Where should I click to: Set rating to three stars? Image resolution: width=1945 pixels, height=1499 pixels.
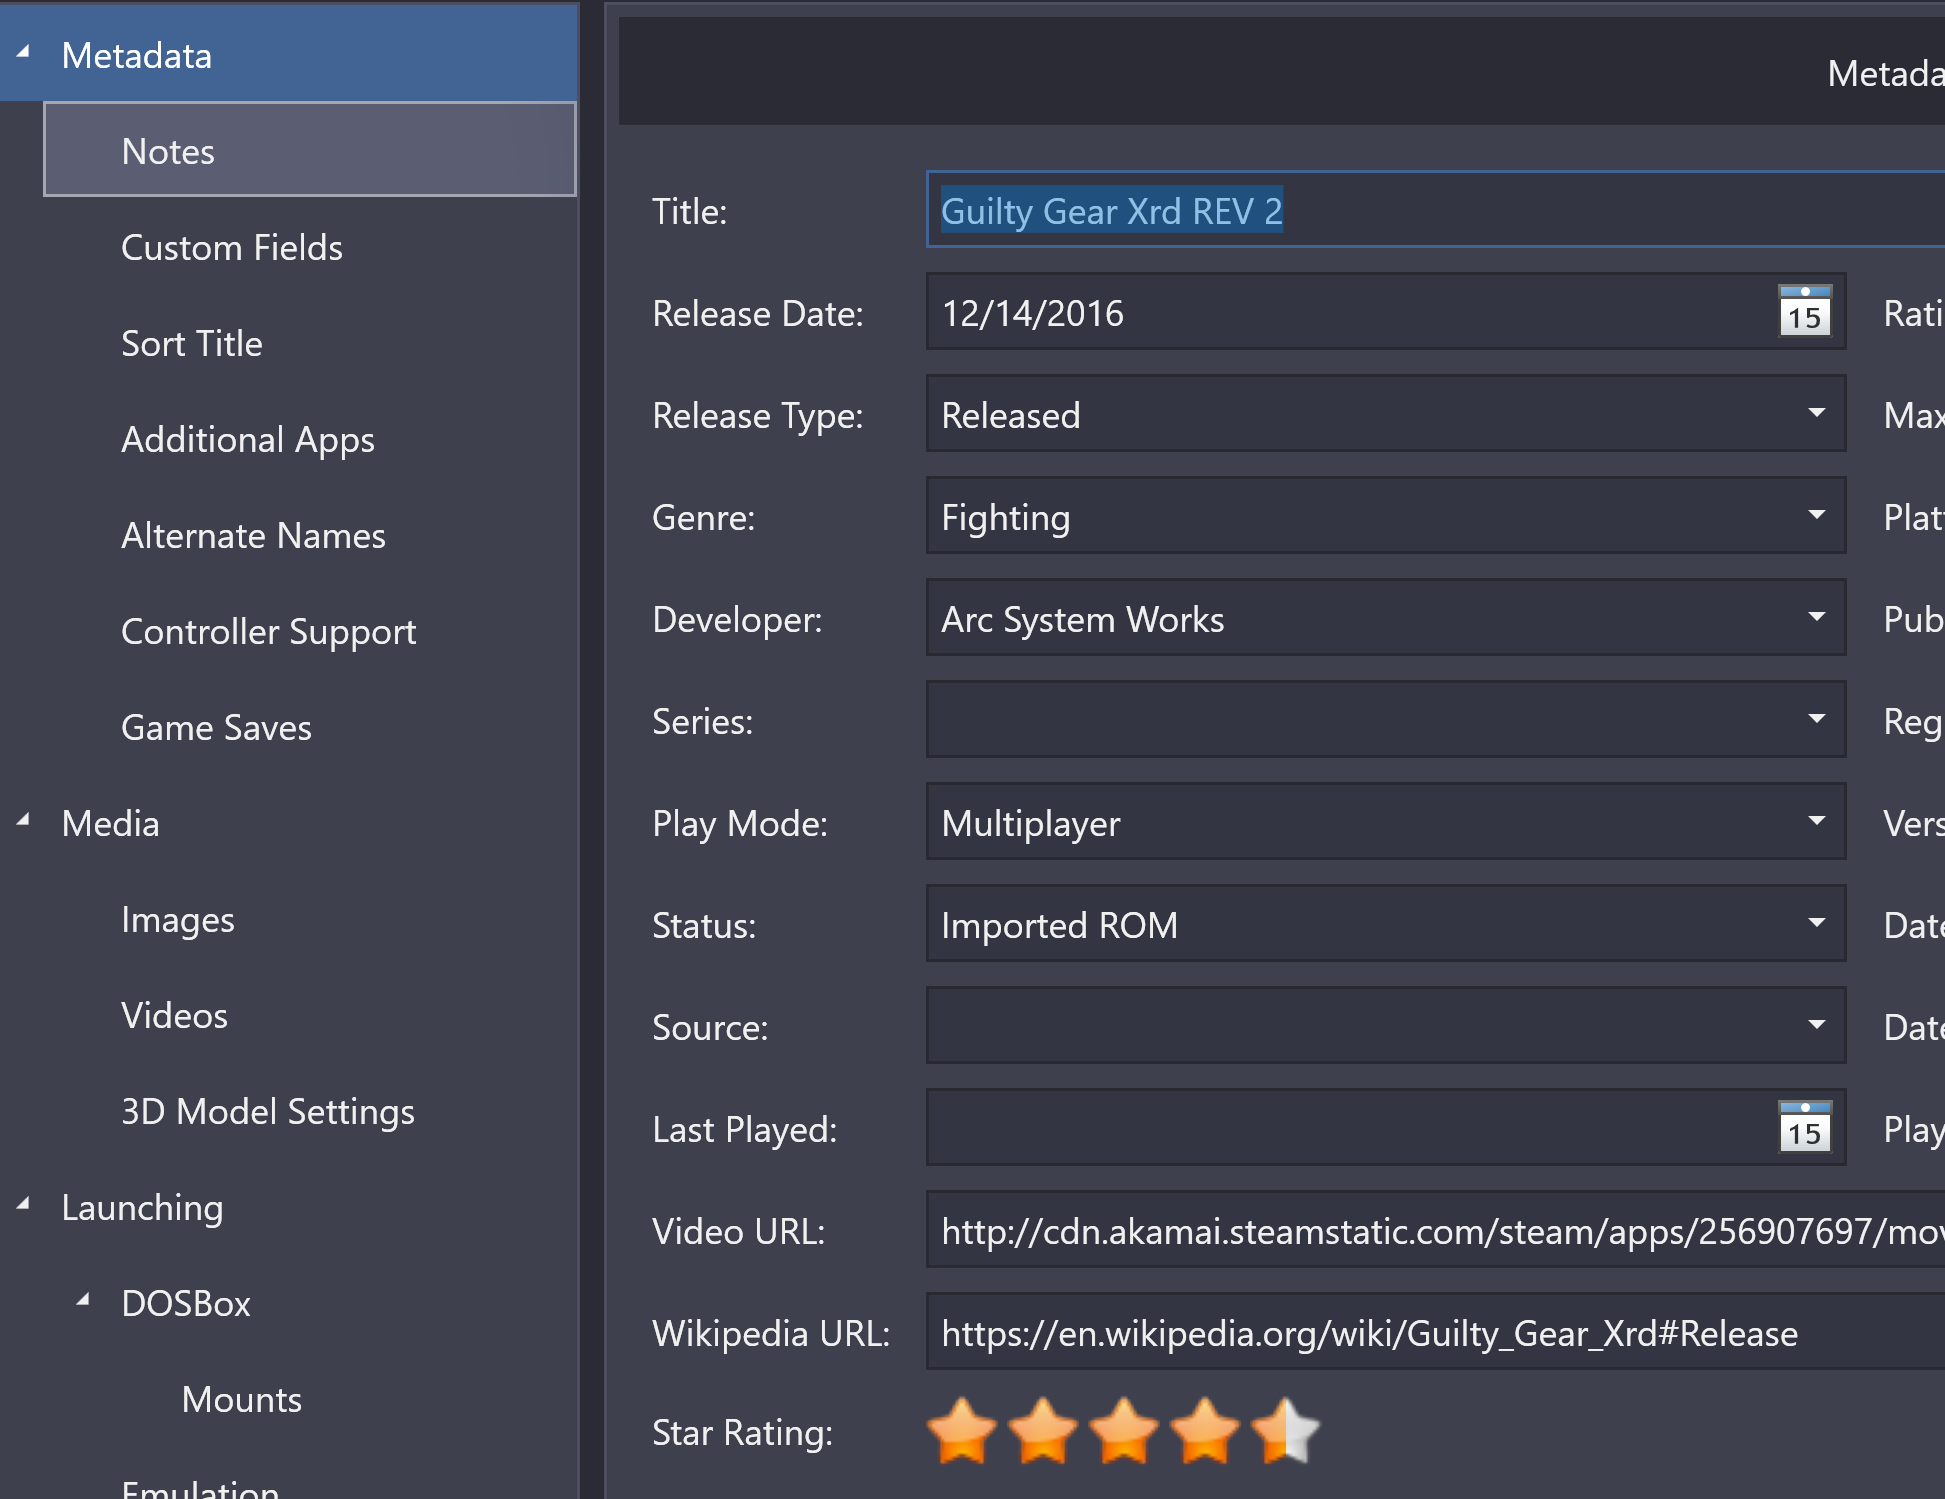pyautogui.click(x=1124, y=1431)
